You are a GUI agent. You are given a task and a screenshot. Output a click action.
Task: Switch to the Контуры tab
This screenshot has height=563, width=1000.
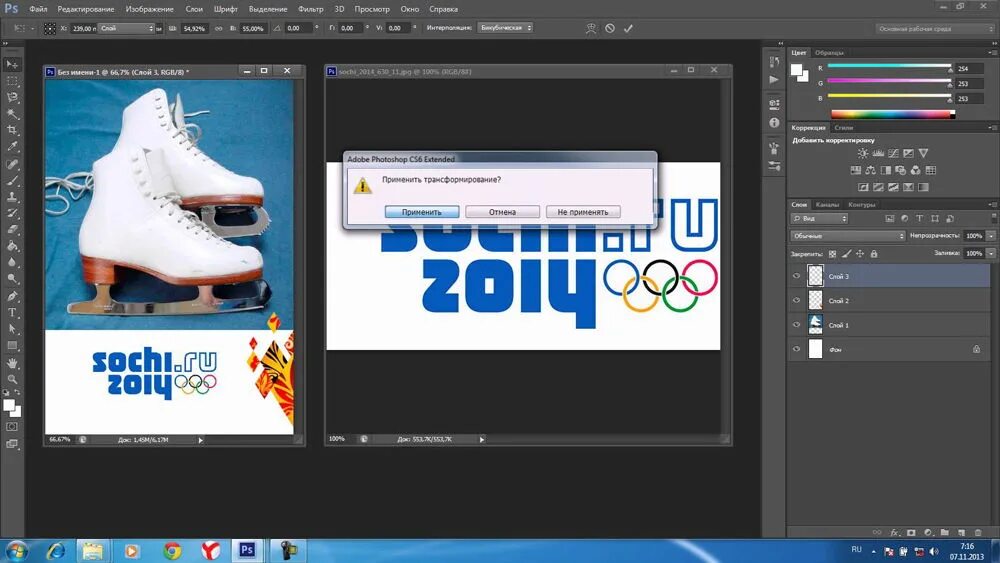pyautogui.click(x=862, y=205)
